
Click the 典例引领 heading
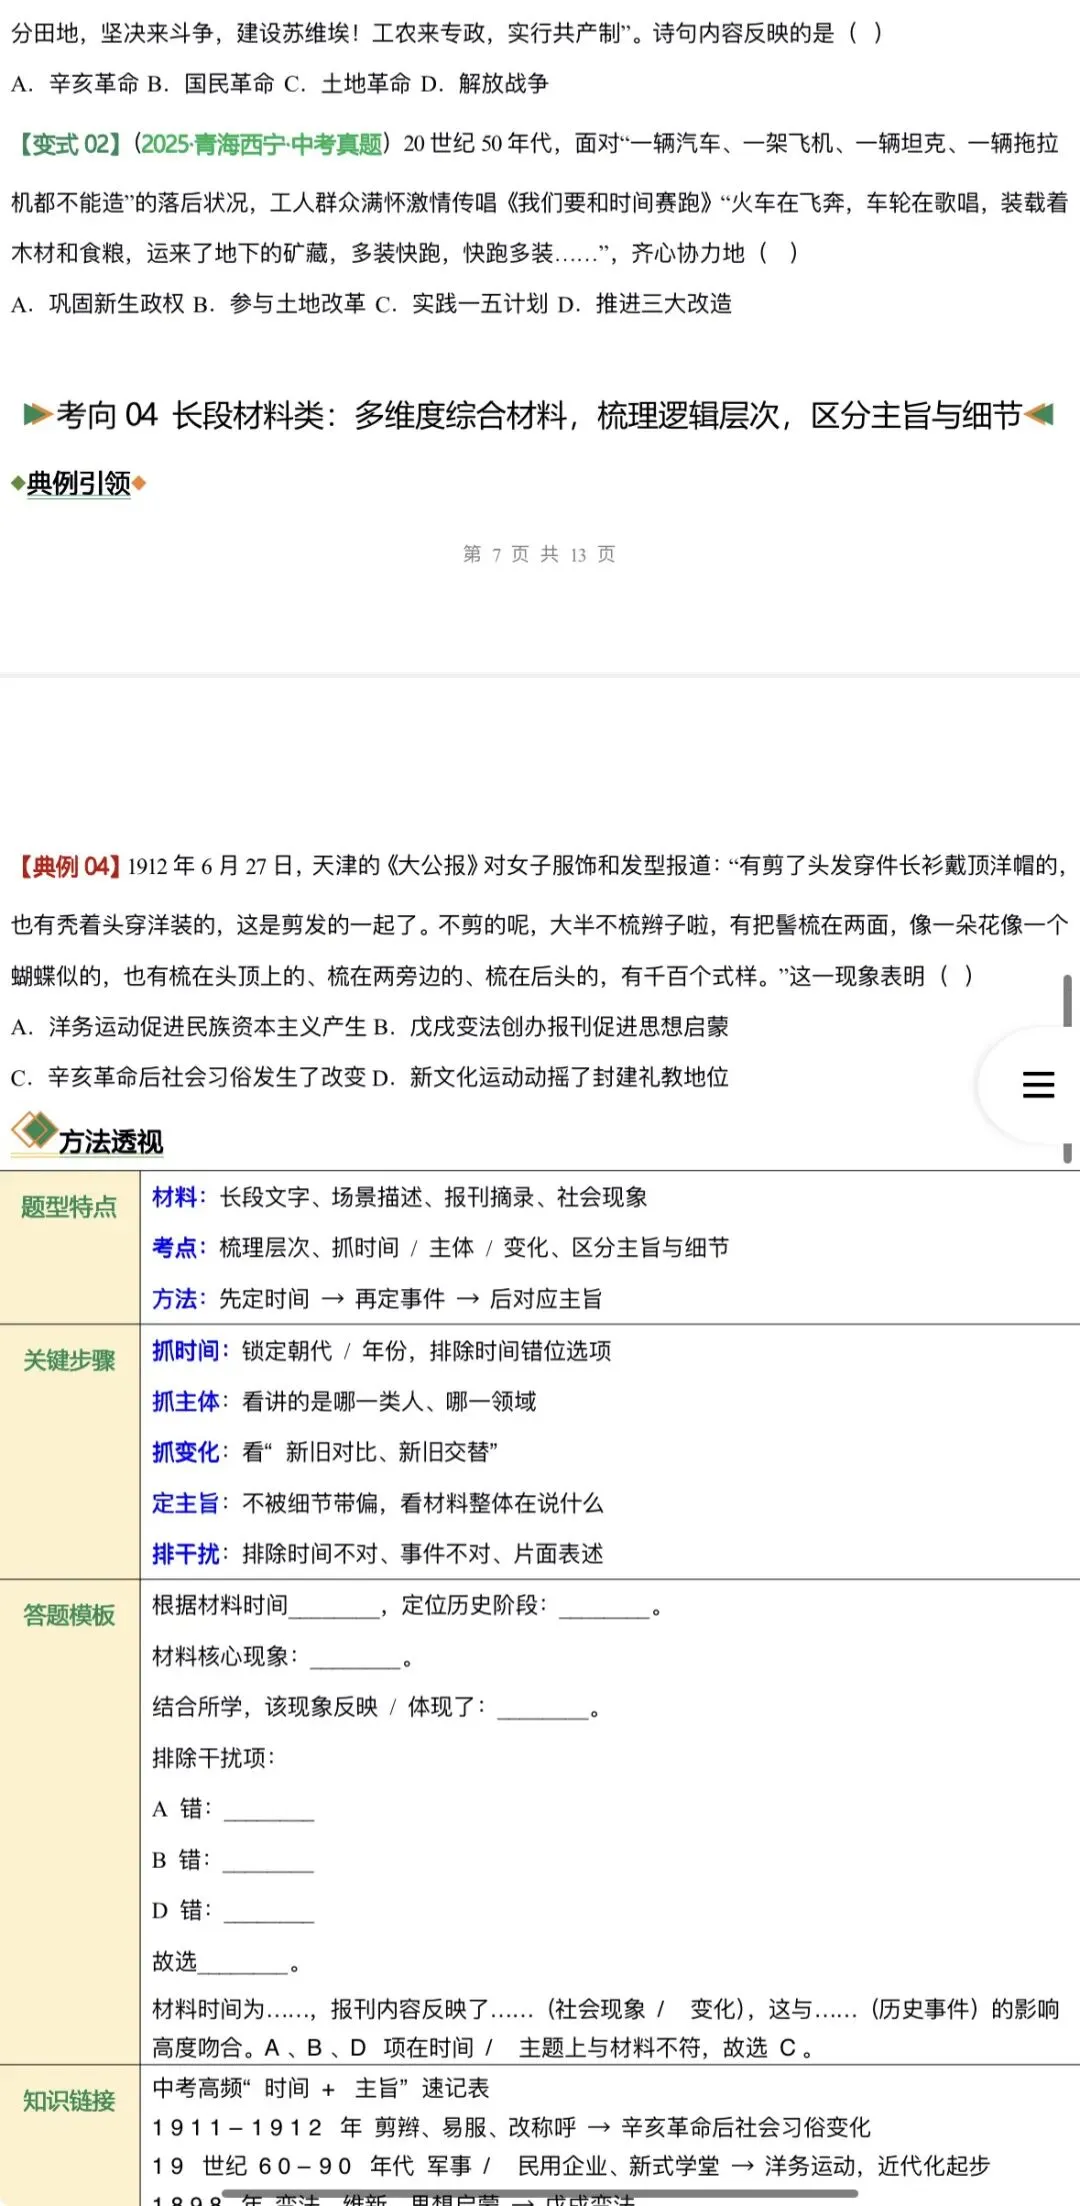pos(79,484)
